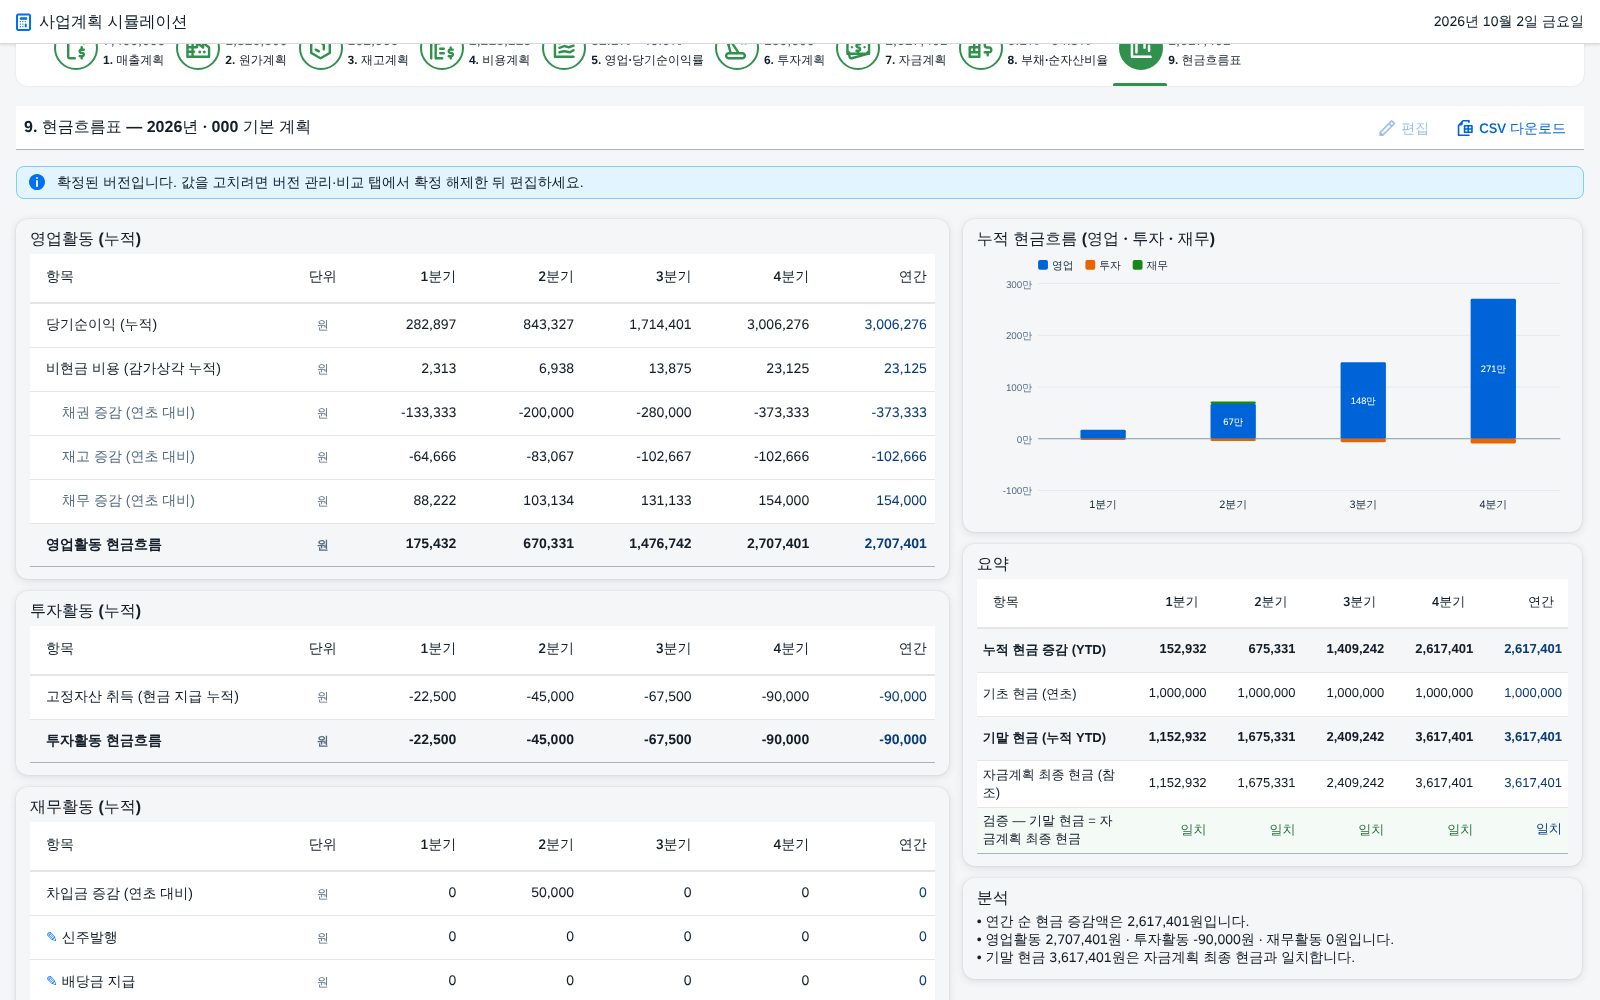Click the 투자계획 step icon
This screenshot has height=1000, width=1600.
coord(737,55)
